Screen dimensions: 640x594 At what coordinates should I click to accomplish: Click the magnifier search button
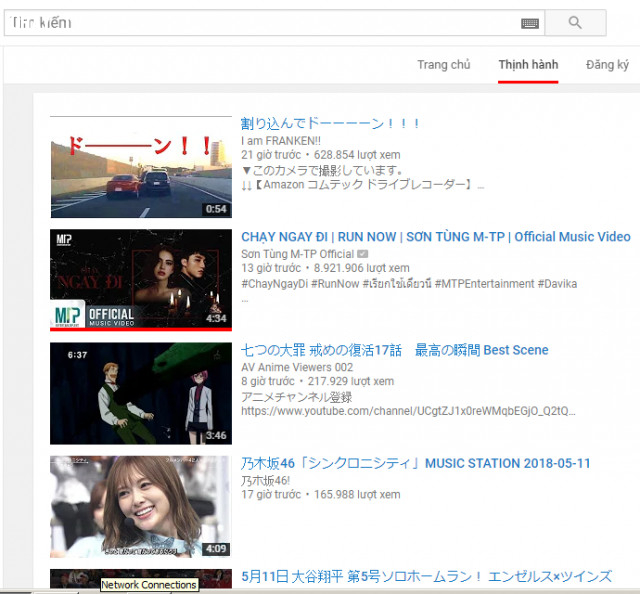click(575, 22)
